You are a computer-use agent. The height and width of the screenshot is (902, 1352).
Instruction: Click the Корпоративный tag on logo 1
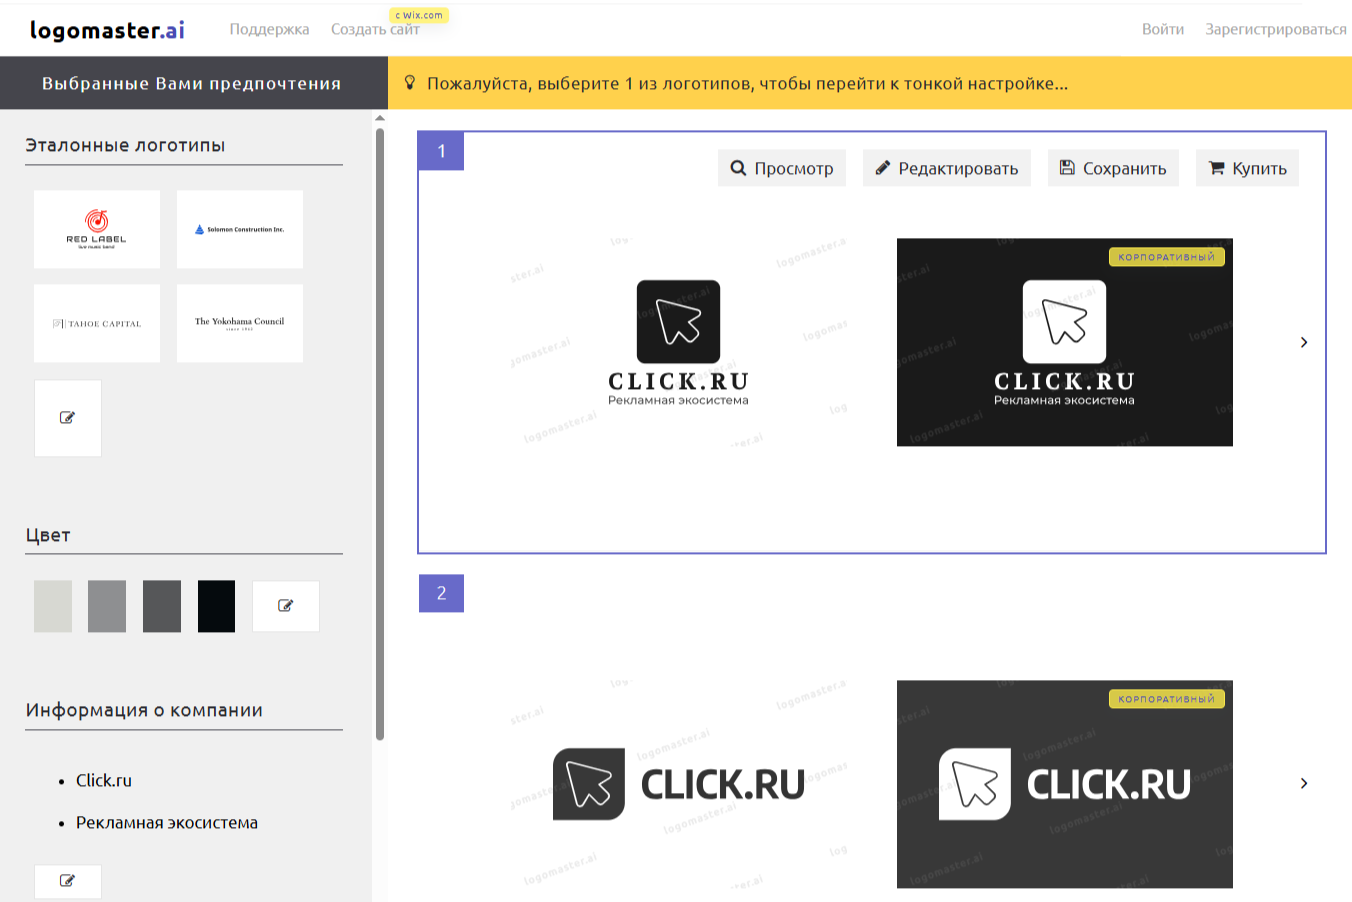click(1167, 257)
